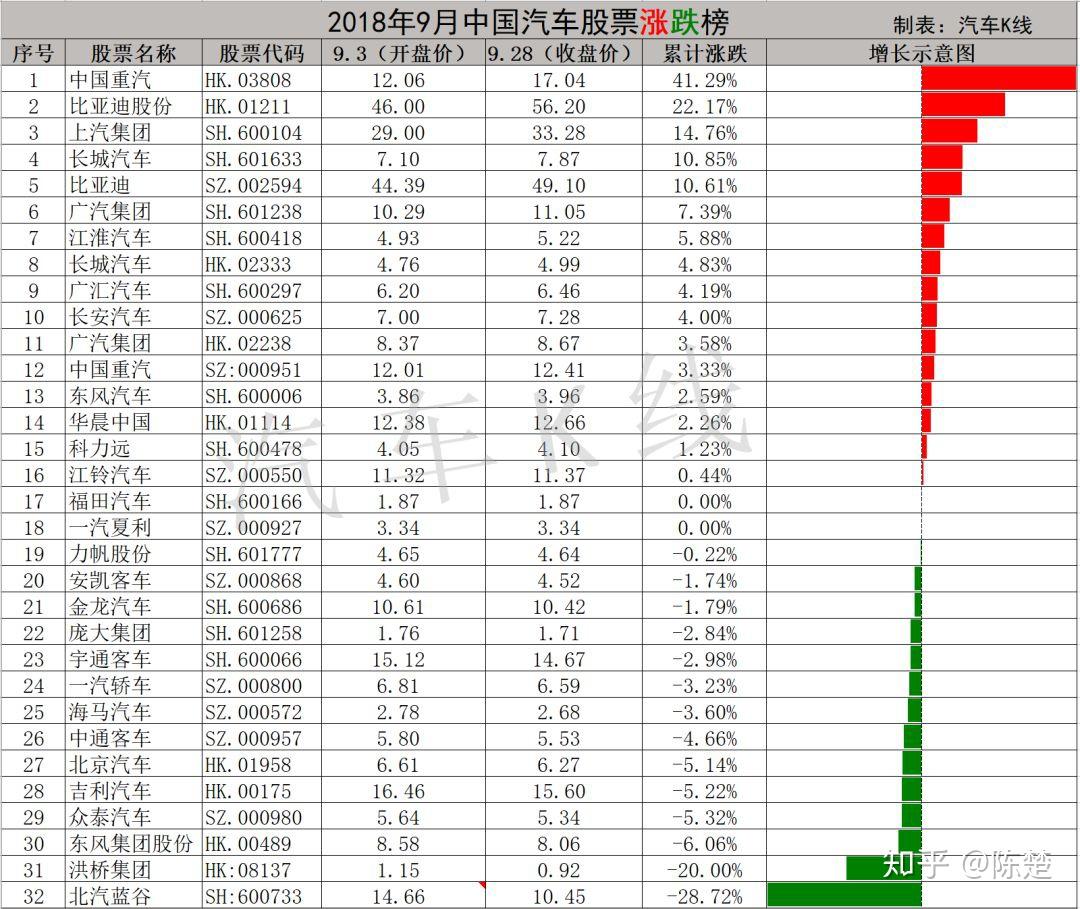Click stock name 长安汽车
The height and width of the screenshot is (909, 1080).
tap(110, 317)
